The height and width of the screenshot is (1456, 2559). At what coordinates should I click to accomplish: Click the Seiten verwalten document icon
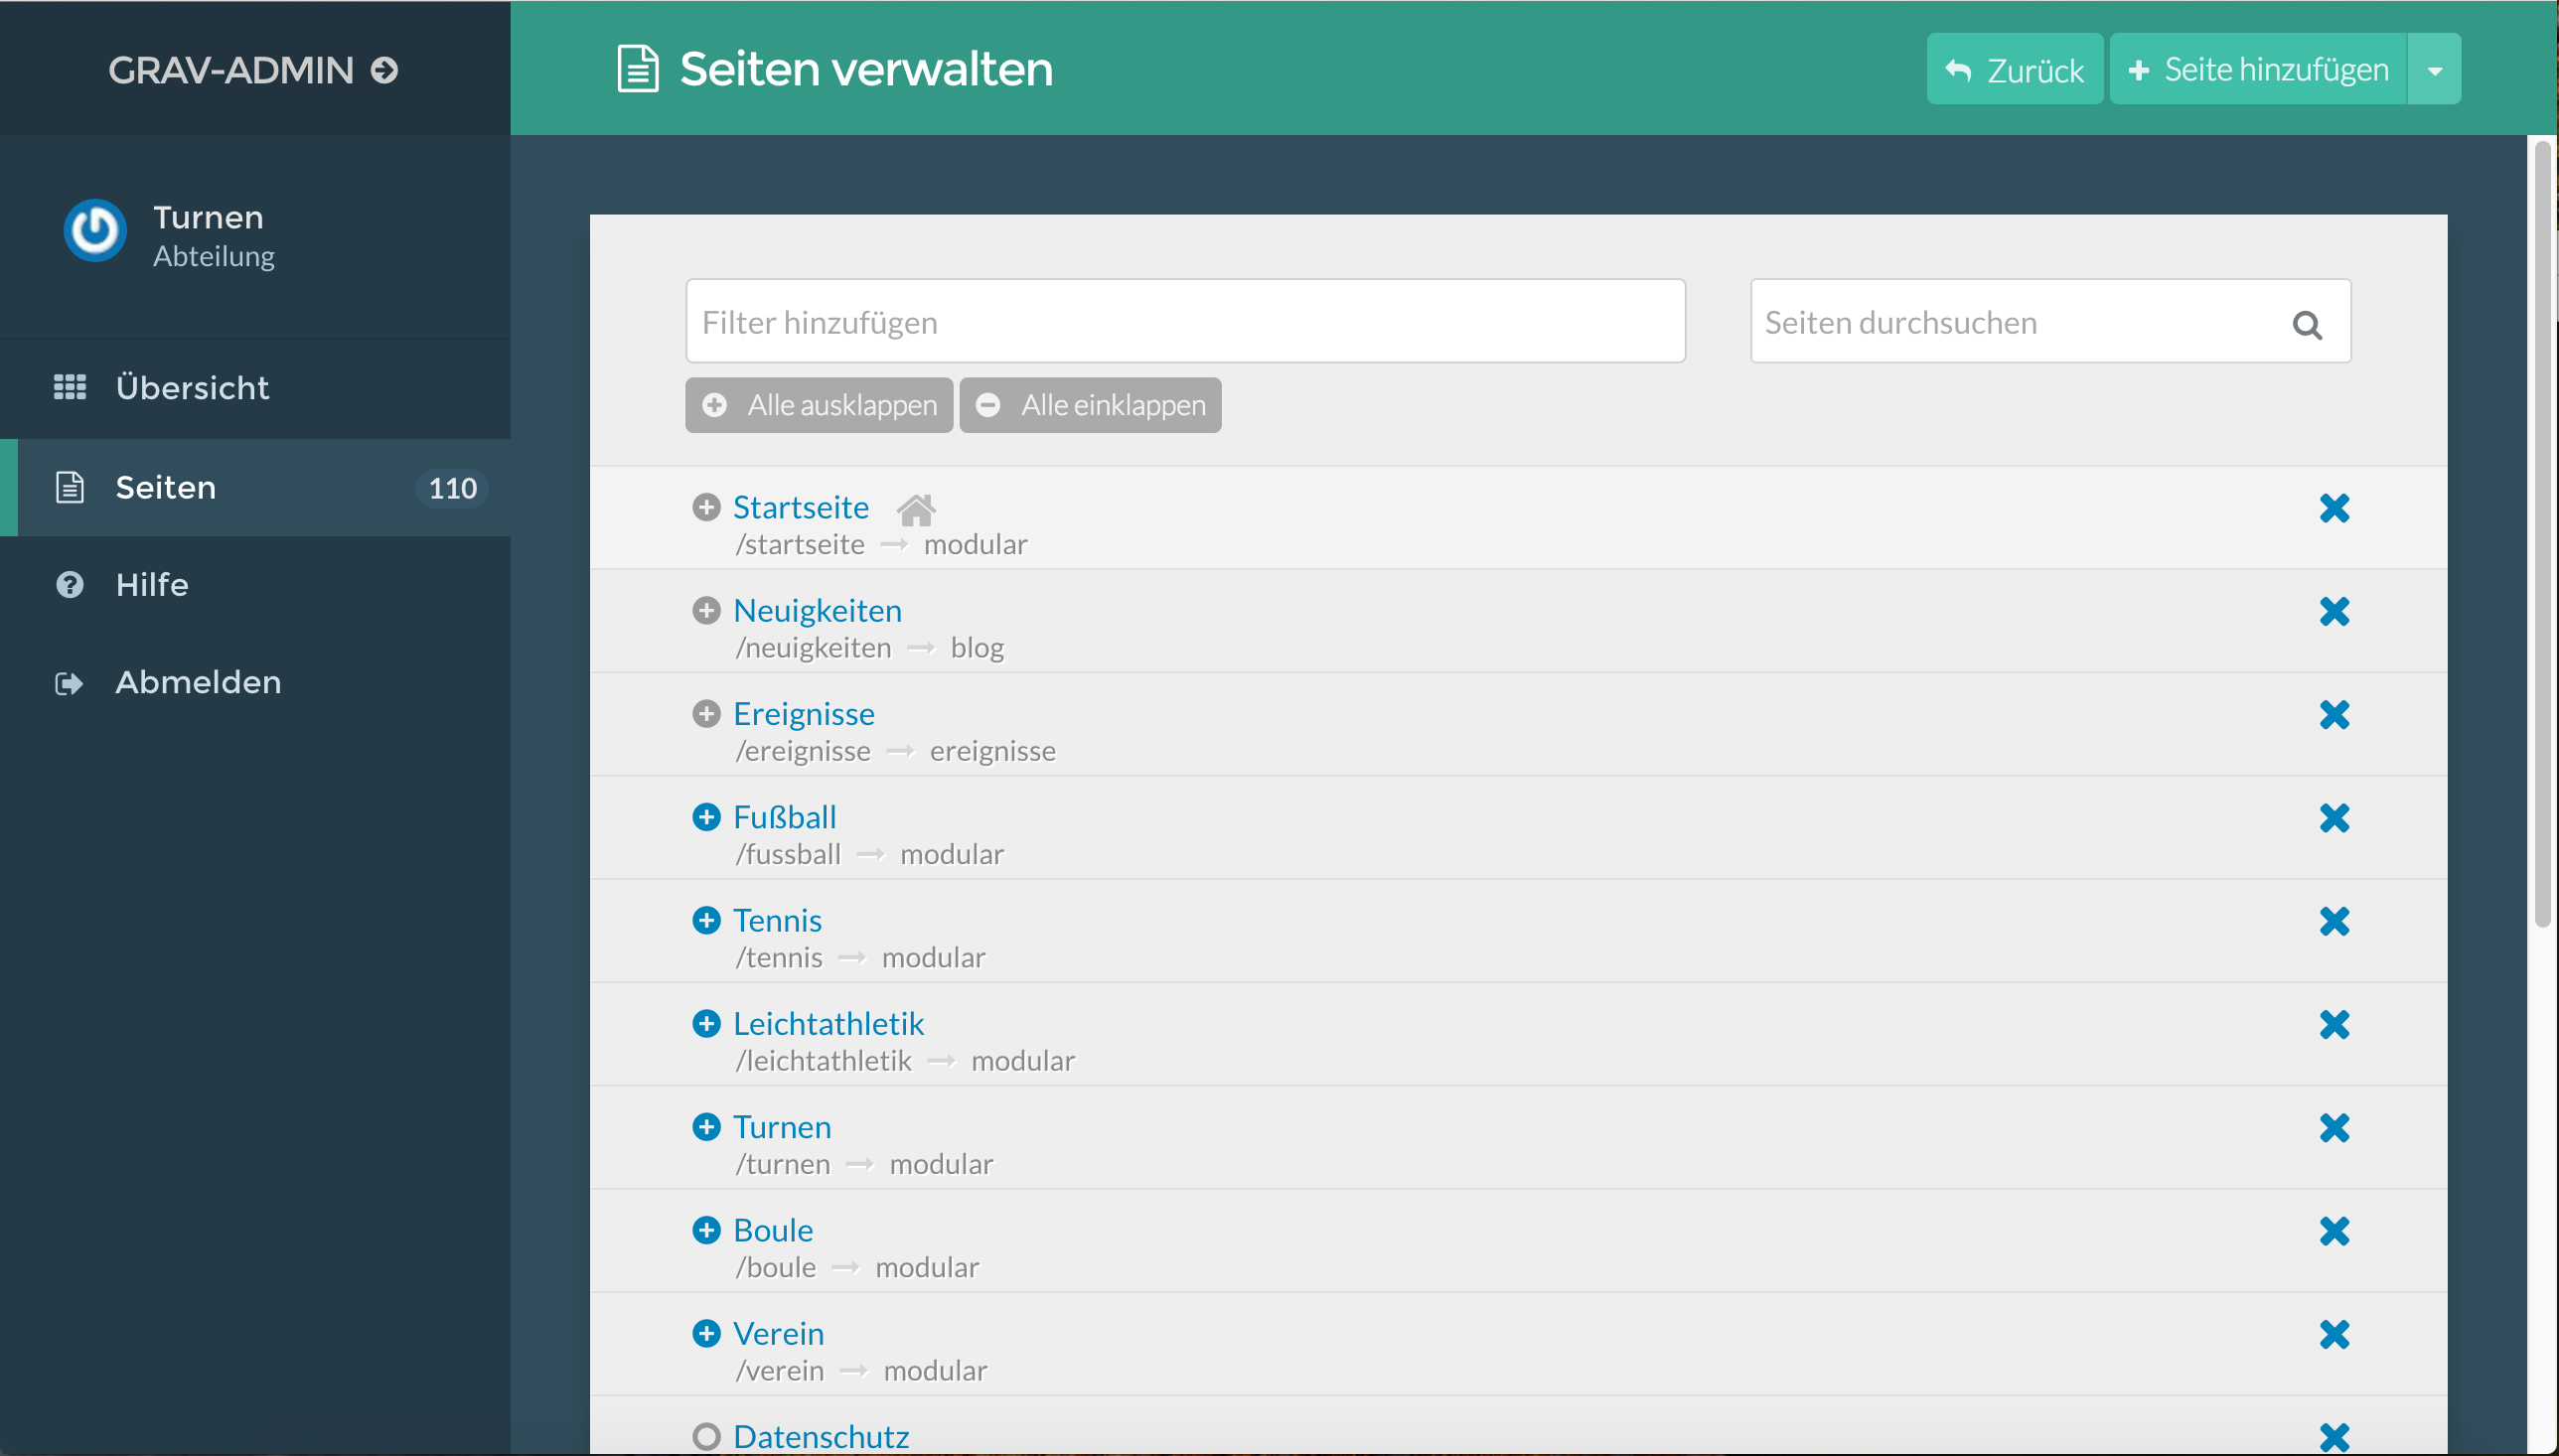click(x=637, y=69)
